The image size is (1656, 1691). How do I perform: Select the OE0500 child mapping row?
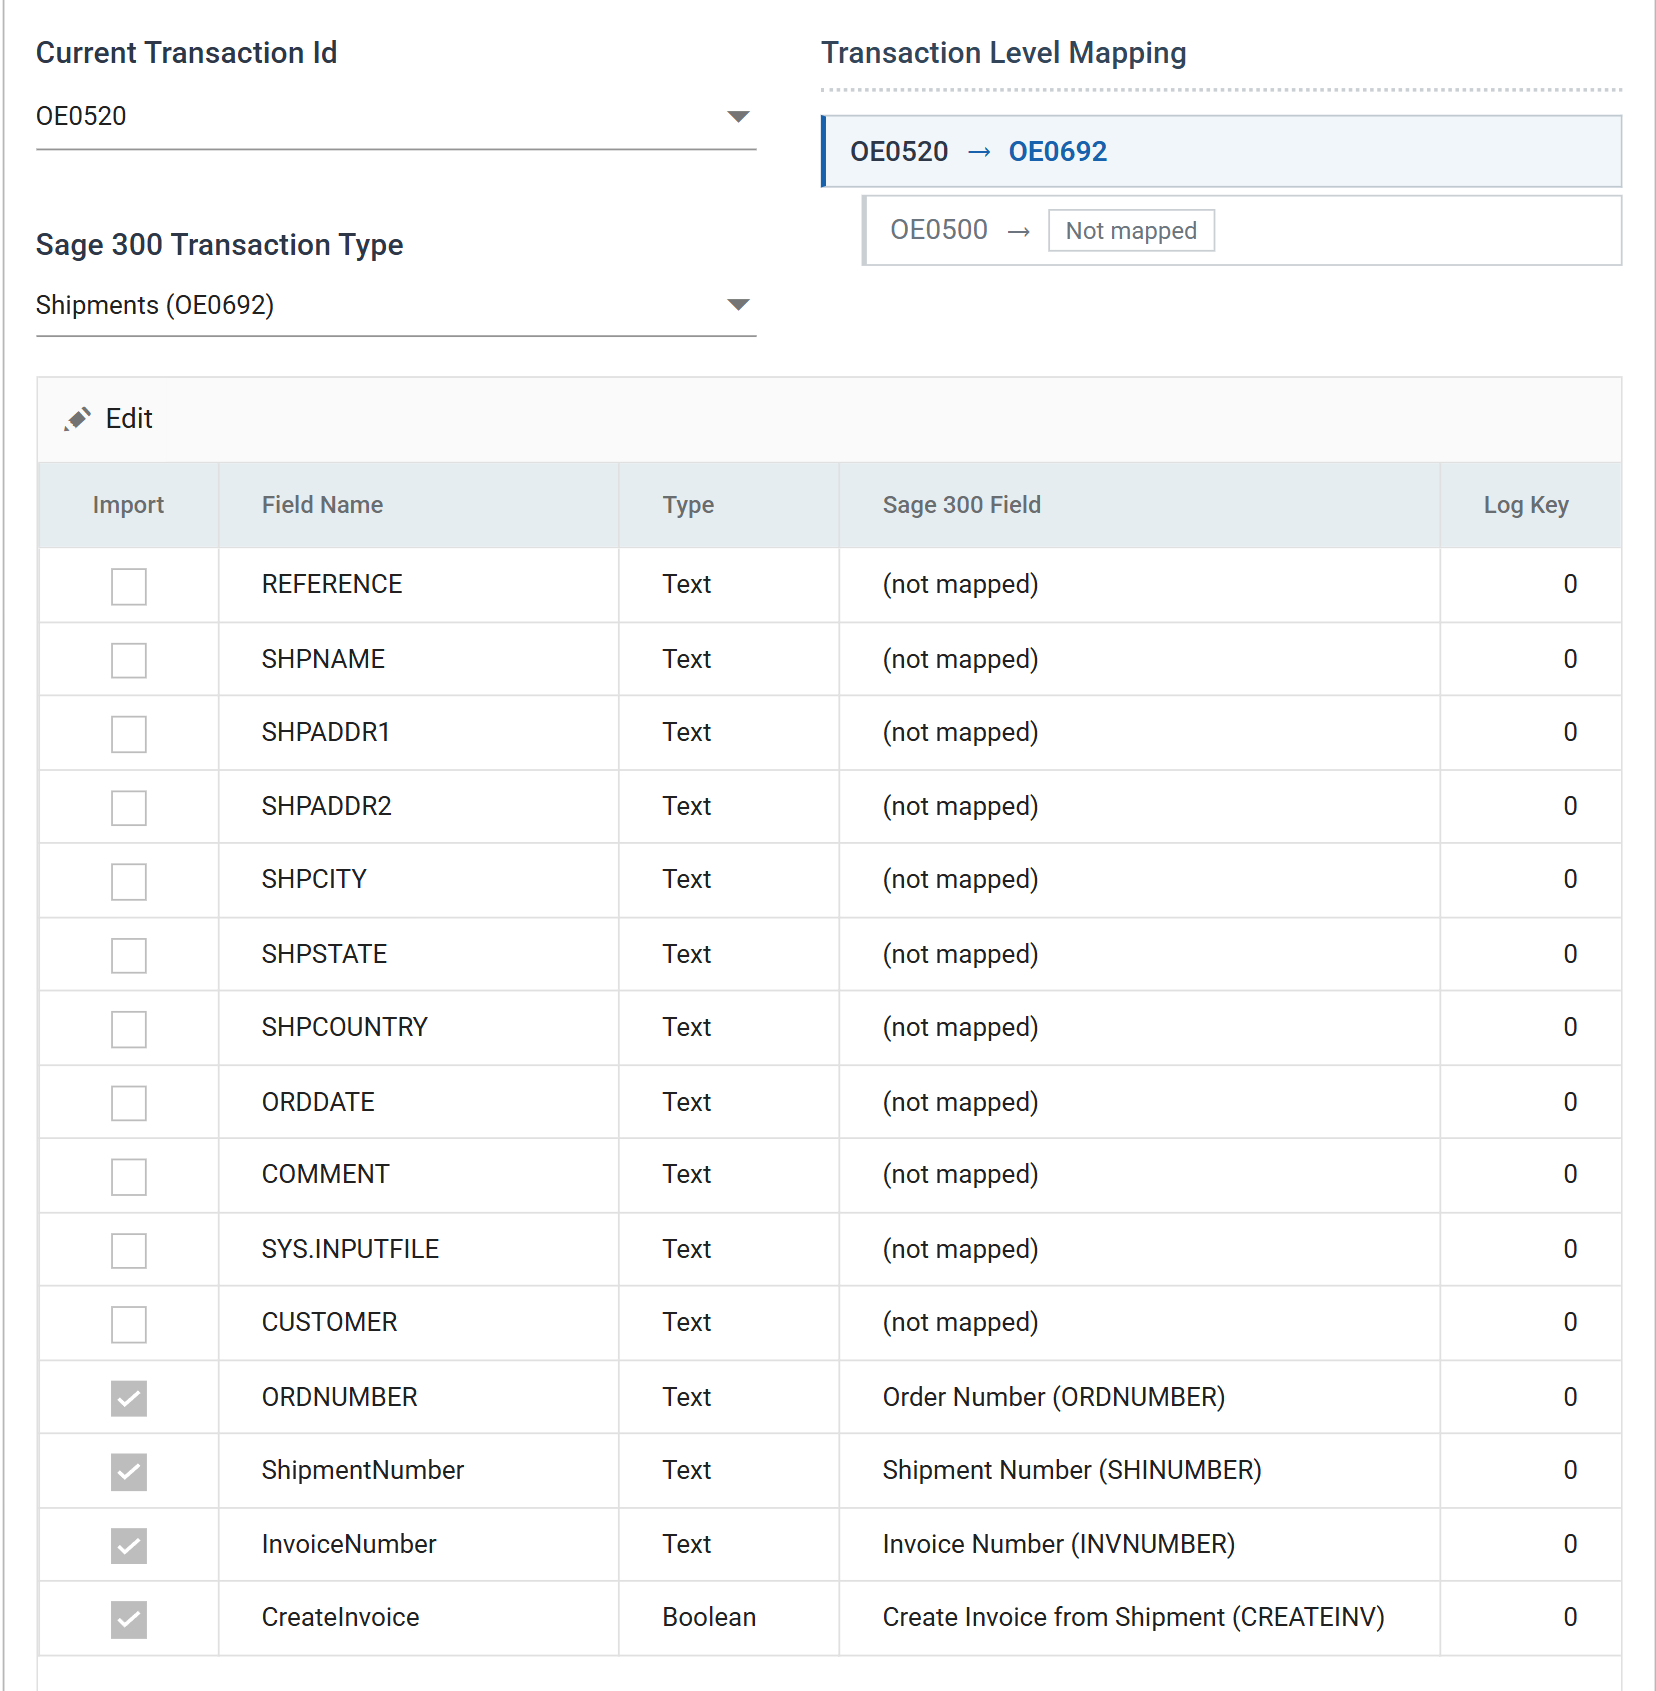coord(1242,231)
